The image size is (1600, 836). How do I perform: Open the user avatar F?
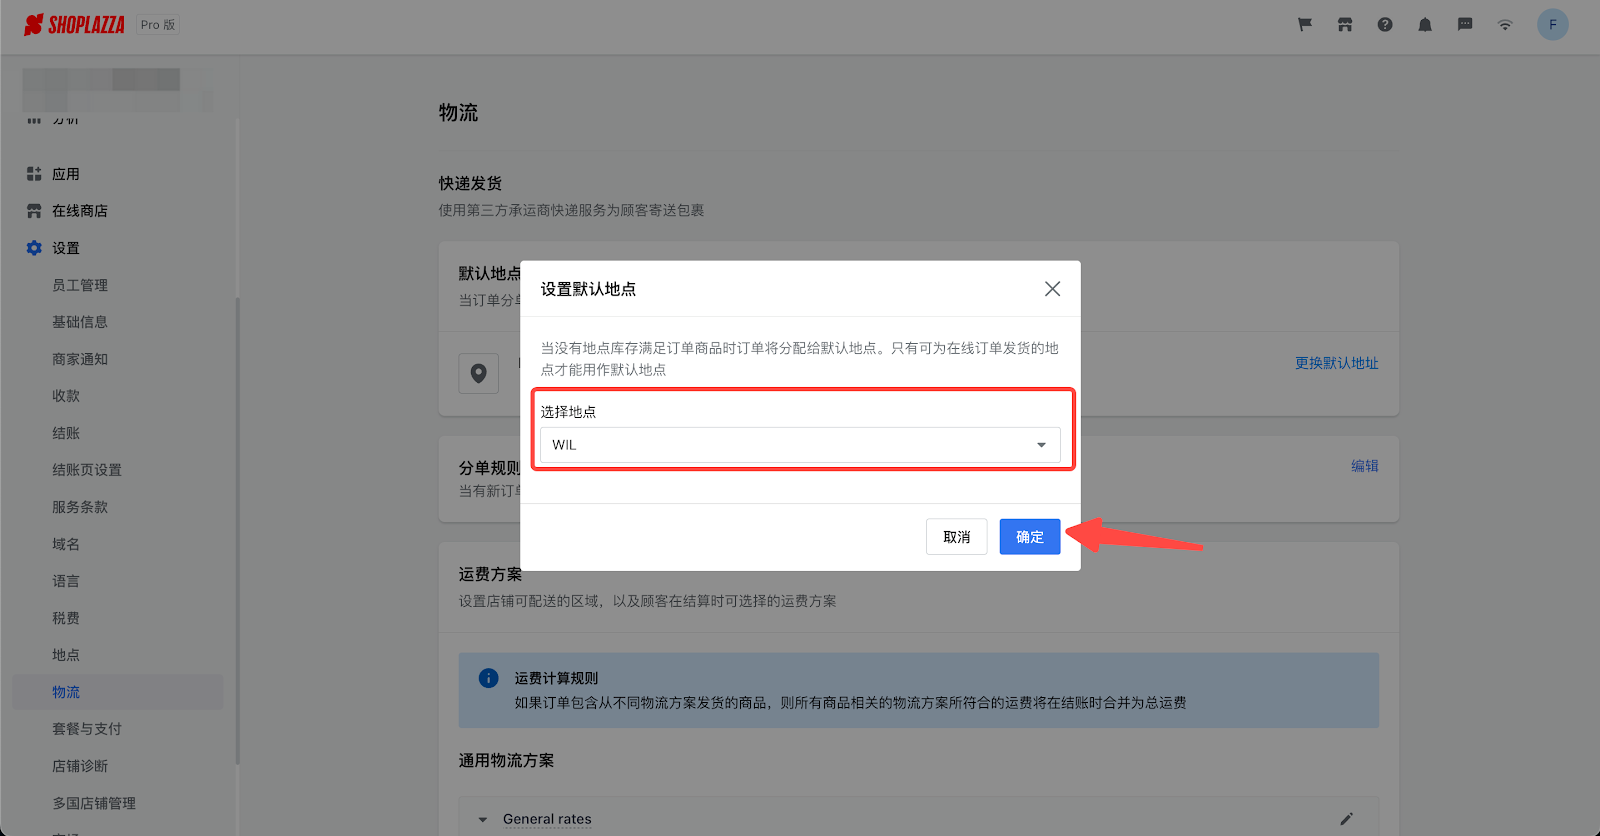(1553, 25)
